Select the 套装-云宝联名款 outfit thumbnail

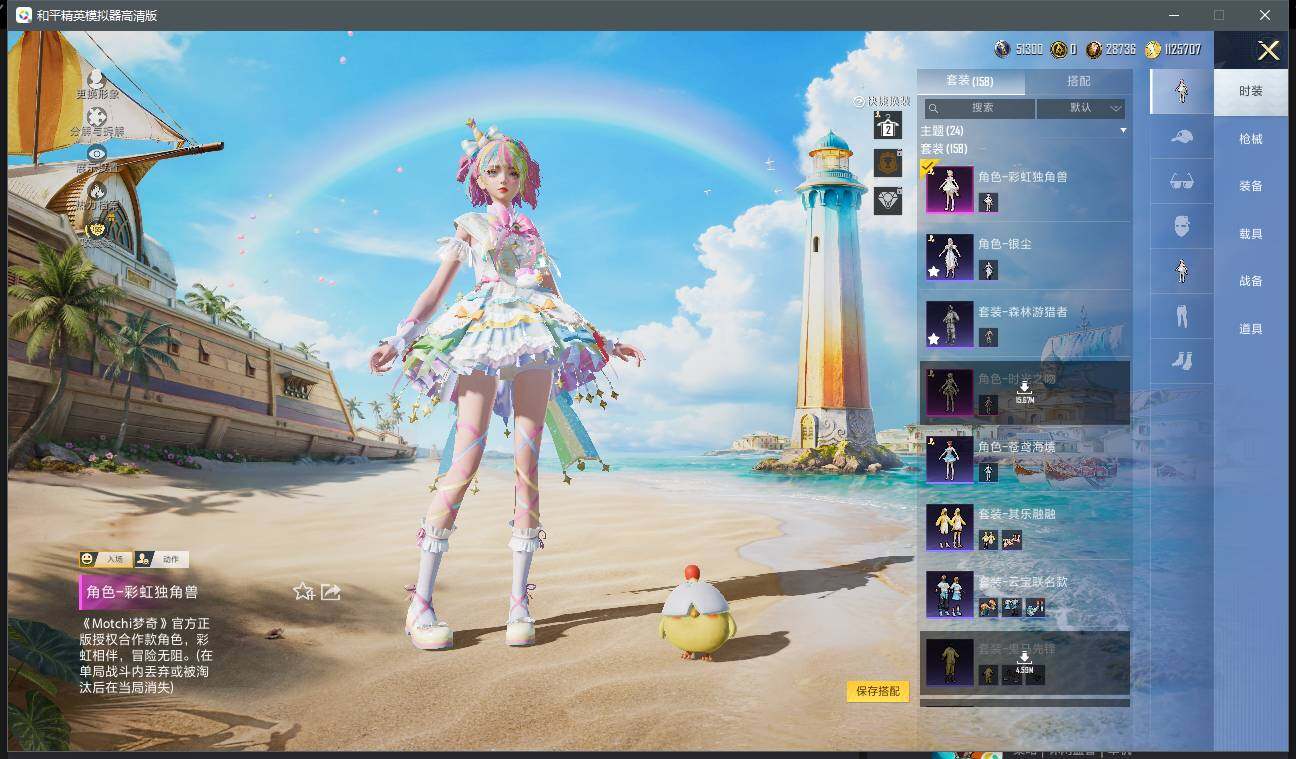949,594
